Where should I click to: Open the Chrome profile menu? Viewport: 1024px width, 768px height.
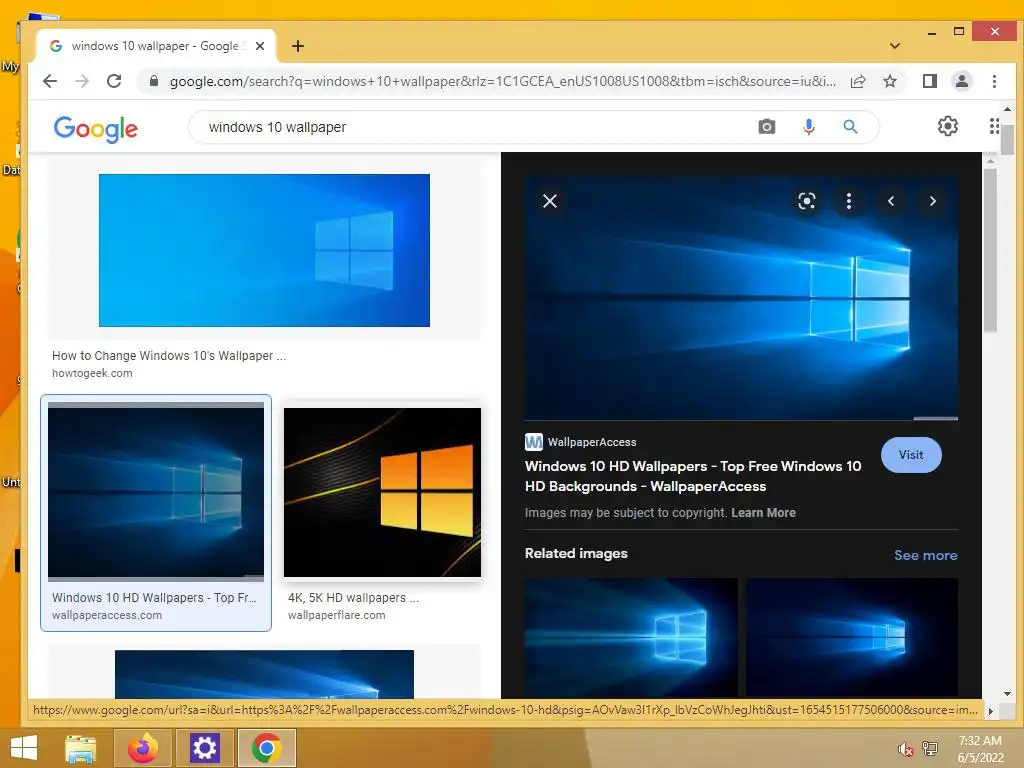click(x=961, y=82)
